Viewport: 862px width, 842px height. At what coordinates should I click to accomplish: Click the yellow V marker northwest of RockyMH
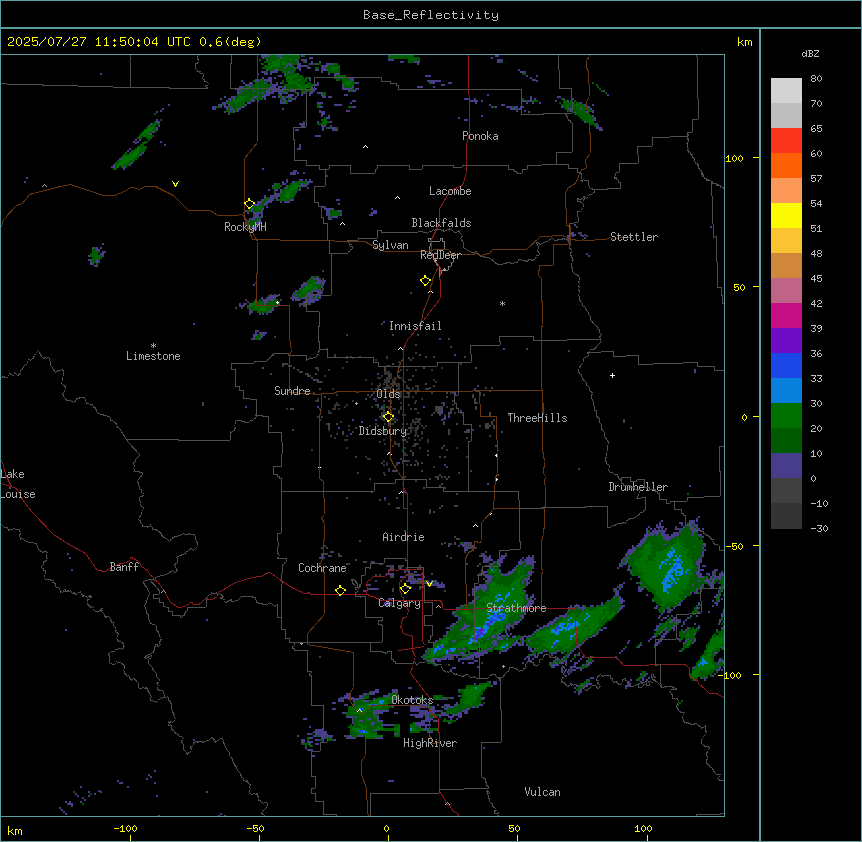[175, 184]
